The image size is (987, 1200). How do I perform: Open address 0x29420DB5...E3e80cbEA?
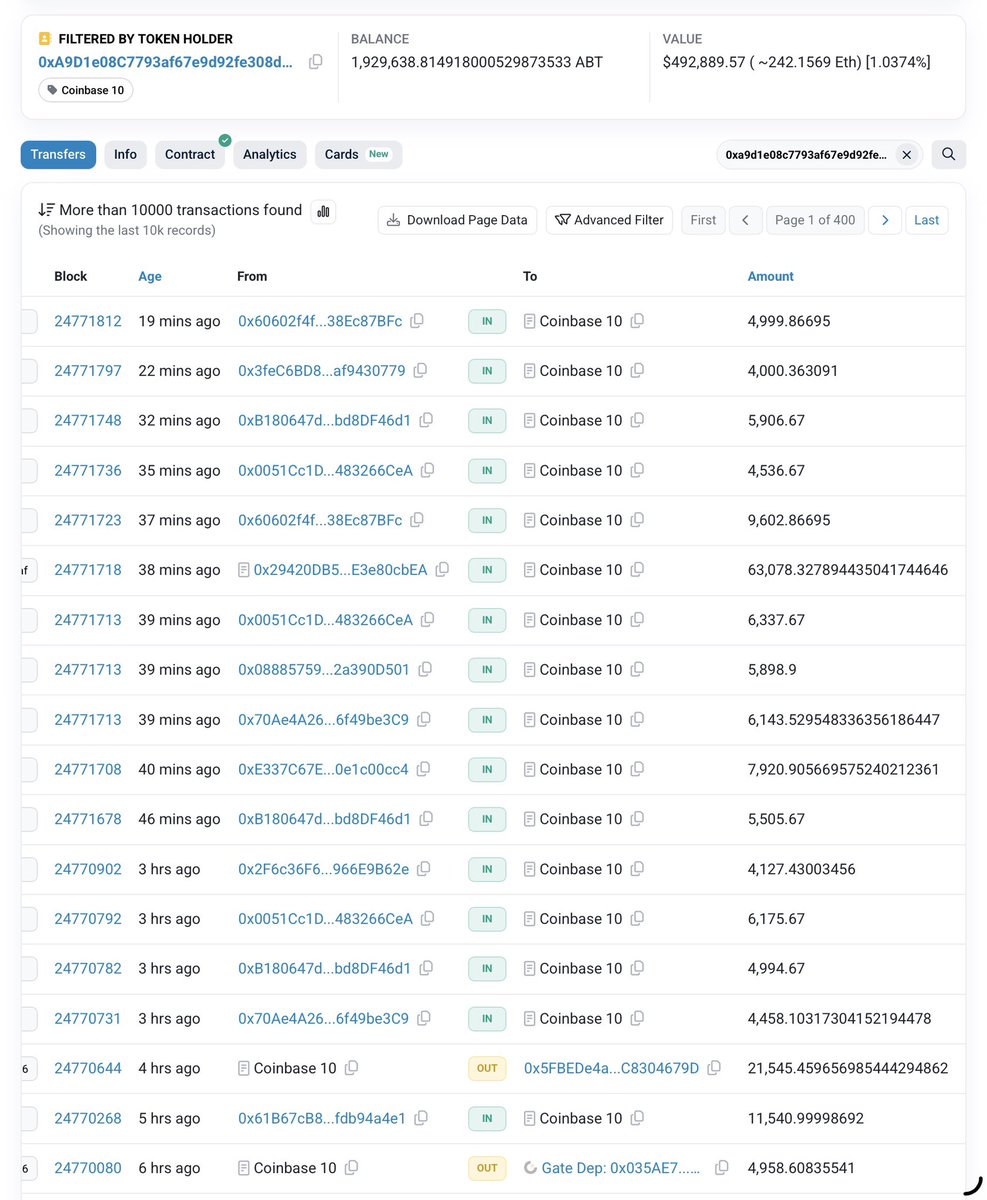click(x=340, y=570)
